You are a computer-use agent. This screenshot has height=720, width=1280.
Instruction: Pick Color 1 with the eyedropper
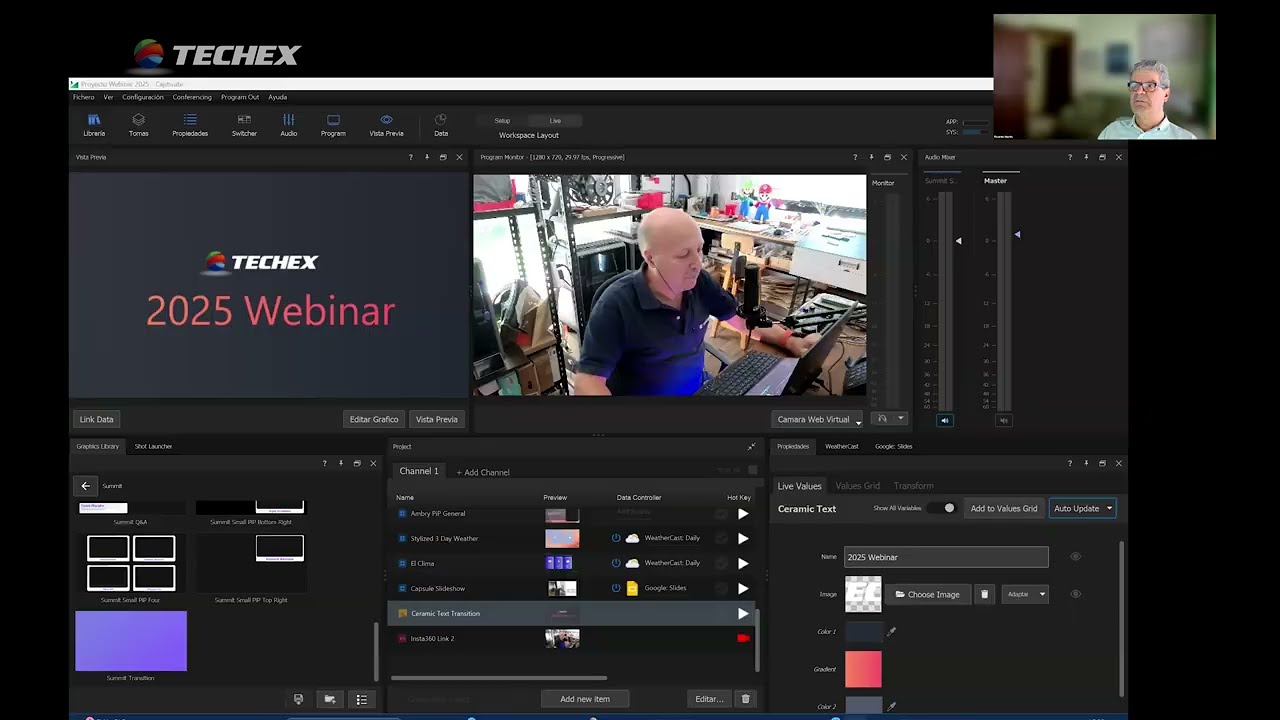pos(891,631)
